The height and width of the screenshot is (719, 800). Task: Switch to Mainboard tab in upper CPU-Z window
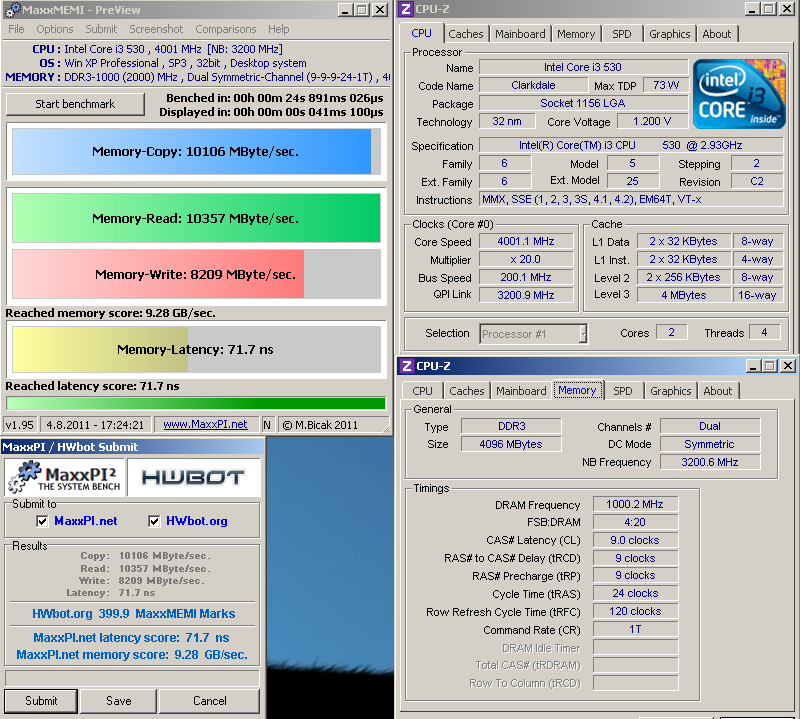pos(520,34)
